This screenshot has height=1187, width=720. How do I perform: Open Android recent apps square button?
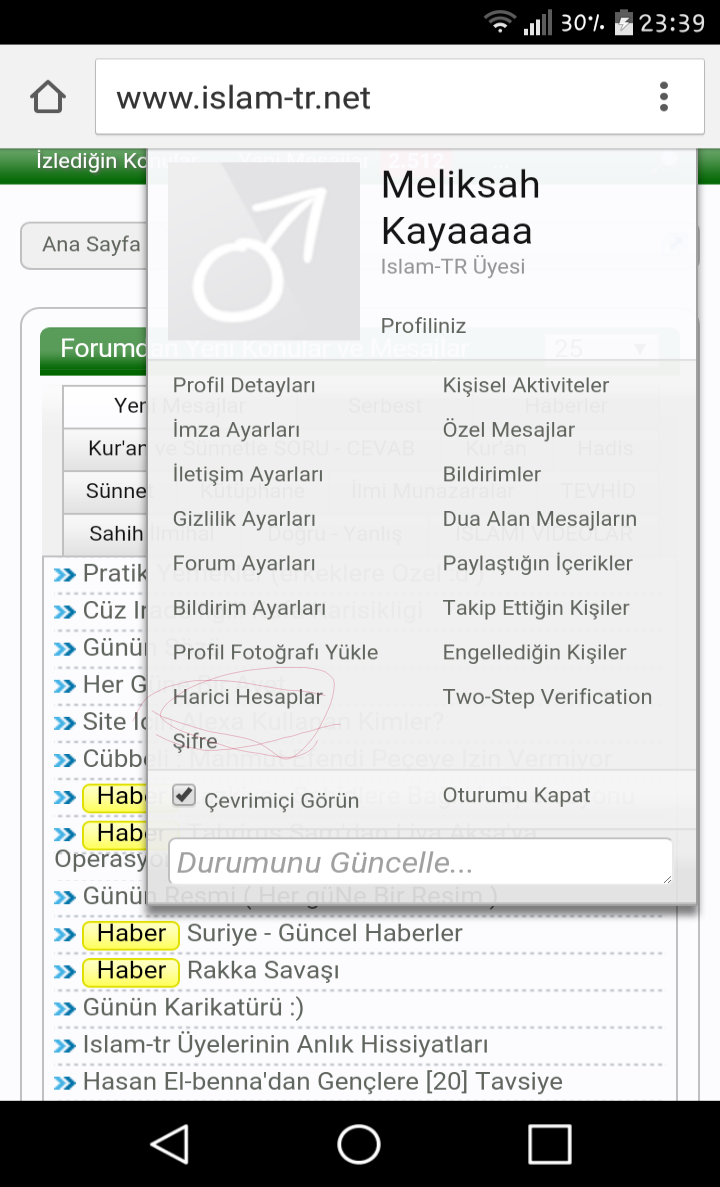[x=549, y=1143]
